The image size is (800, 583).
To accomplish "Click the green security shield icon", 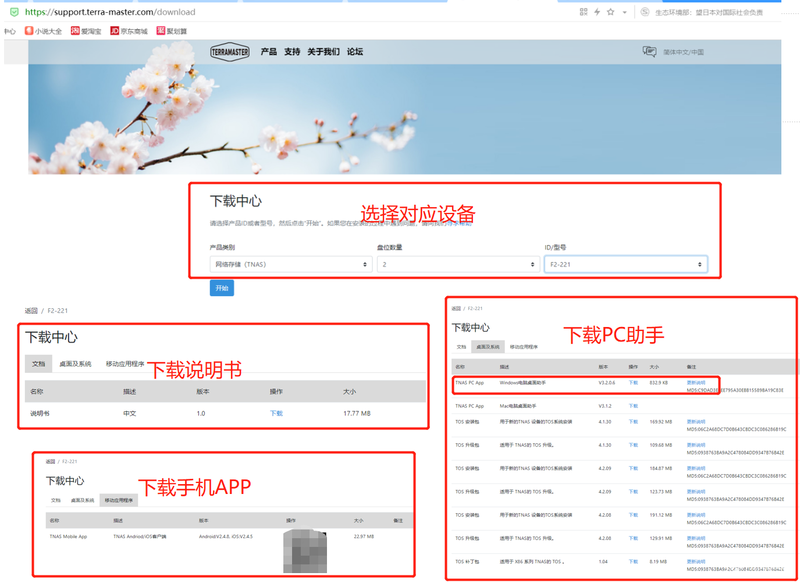I will pos(14,12).
